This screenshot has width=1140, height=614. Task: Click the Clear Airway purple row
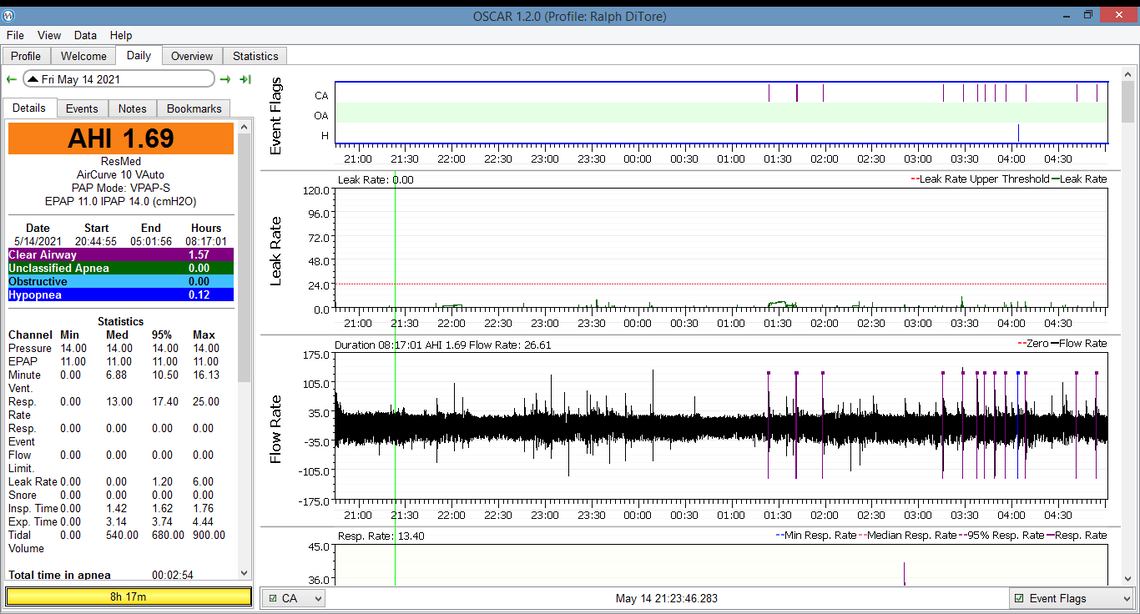121,255
